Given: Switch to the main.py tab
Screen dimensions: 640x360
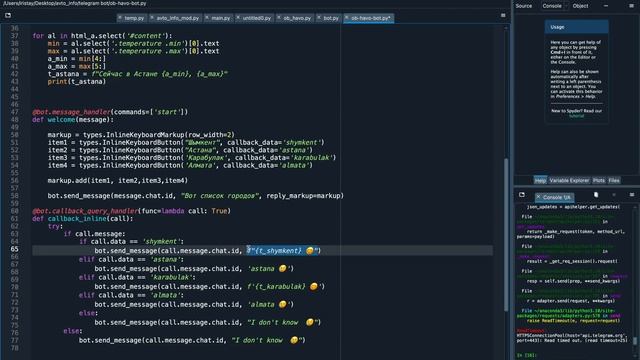Looking at the screenshot, I should [221, 18].
